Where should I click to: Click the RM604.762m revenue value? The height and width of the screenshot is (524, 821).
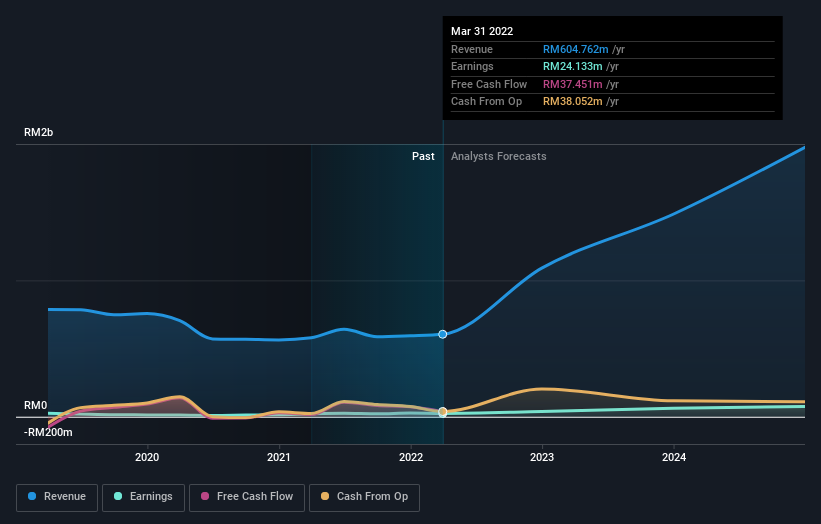(x=575, y=49)
